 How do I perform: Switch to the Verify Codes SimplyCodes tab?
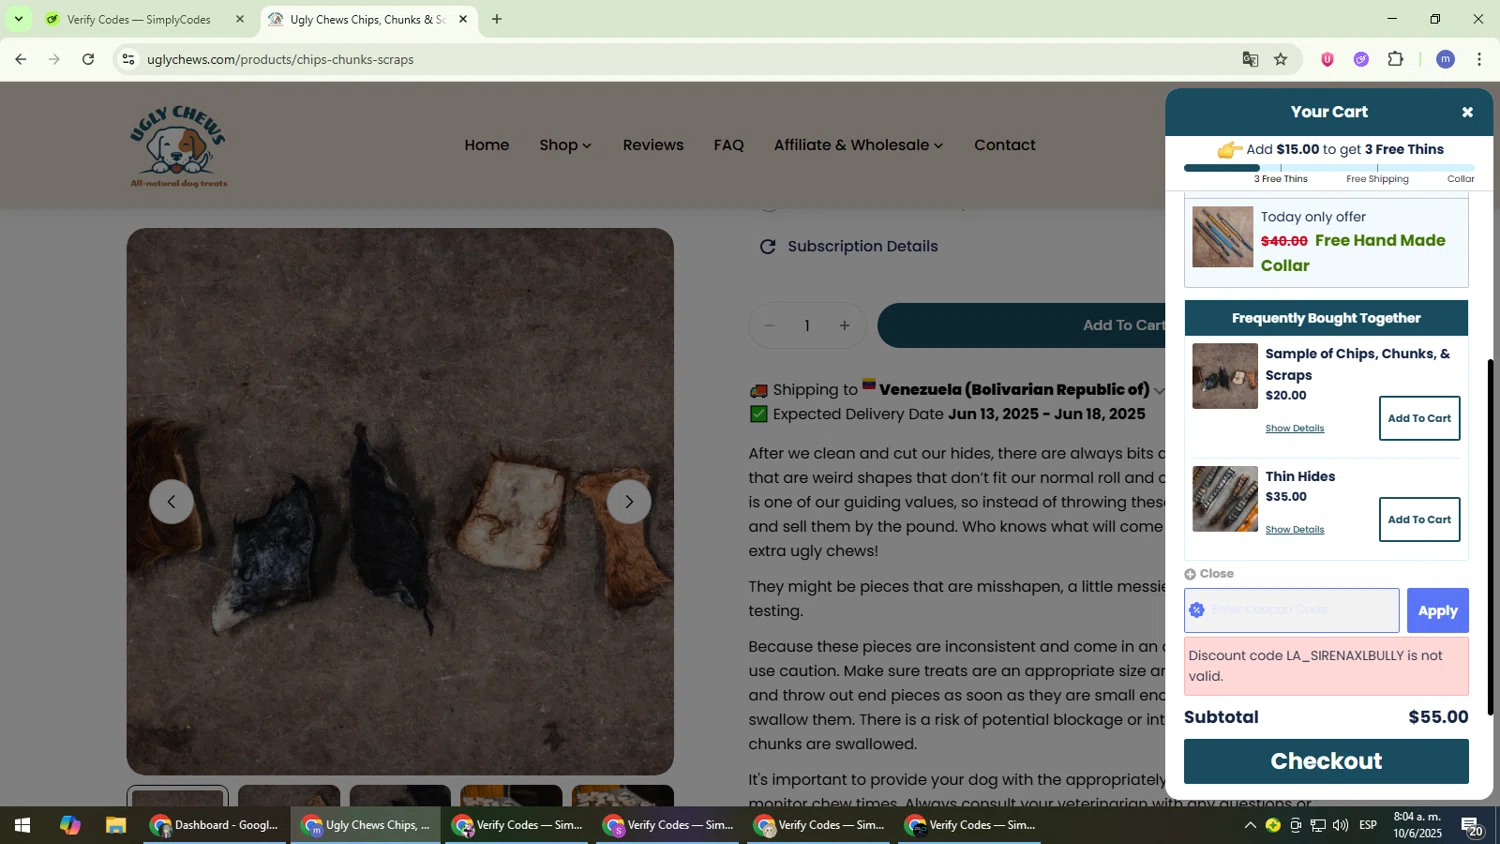coord(138,19)
